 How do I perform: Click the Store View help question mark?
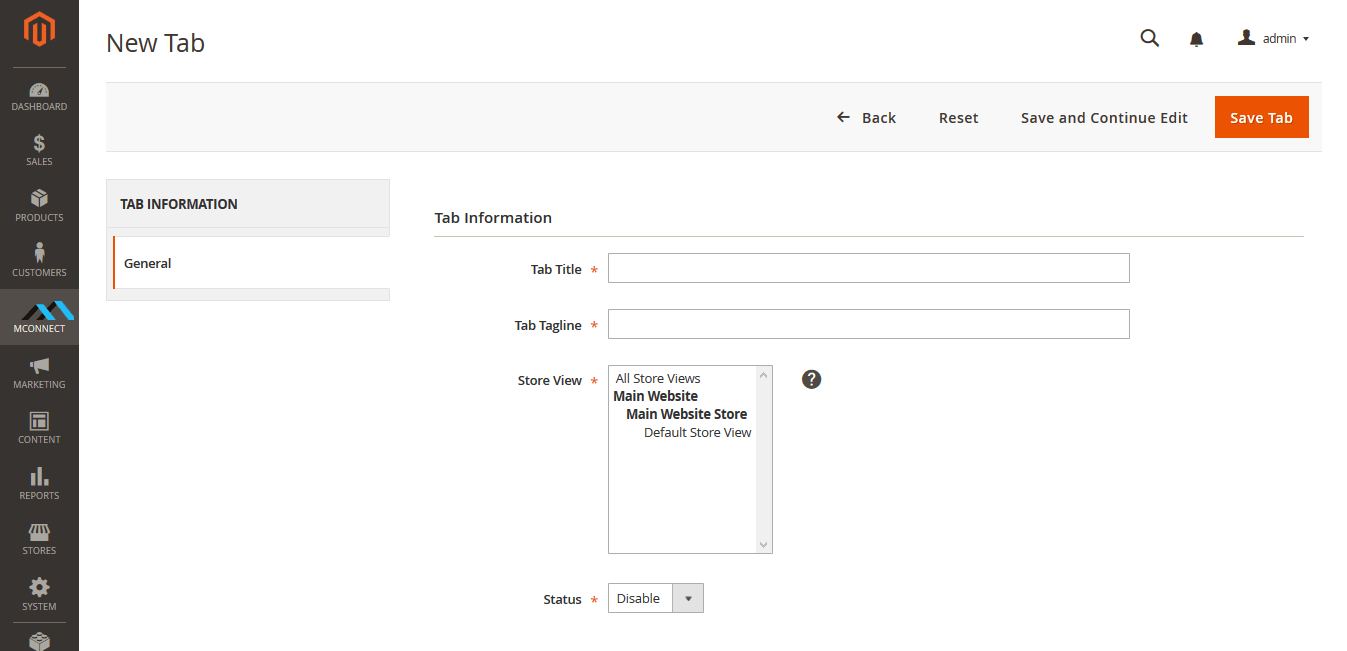[x=811, y=379]
